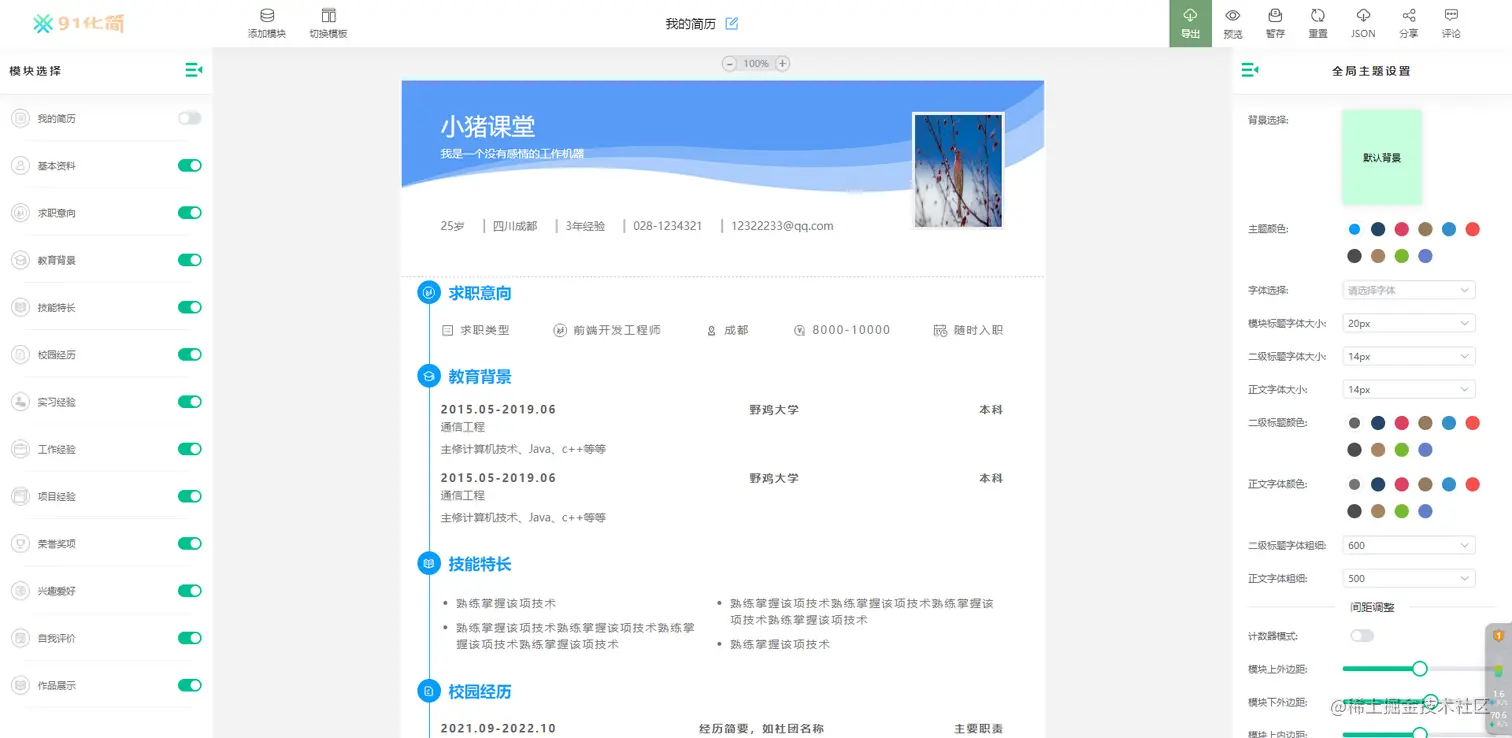
Task: Click the 100% zoom level label
Action: point(756,63)
